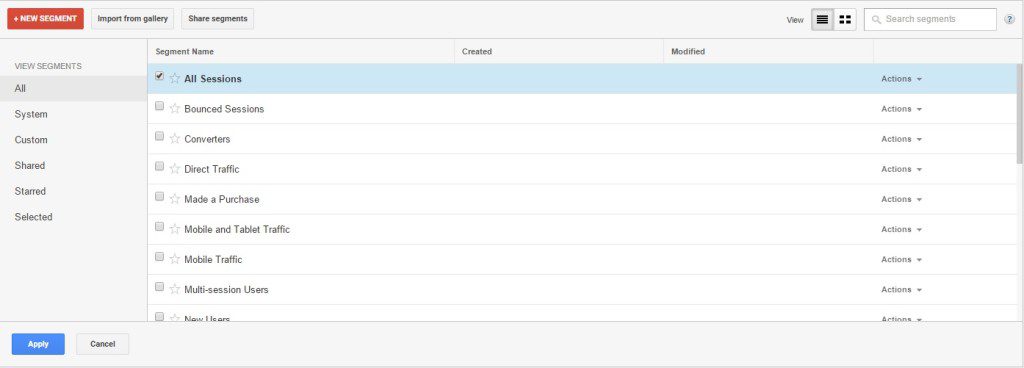
Task: Open Actions dropdown for All Sessions
Action: pos(901,78)
